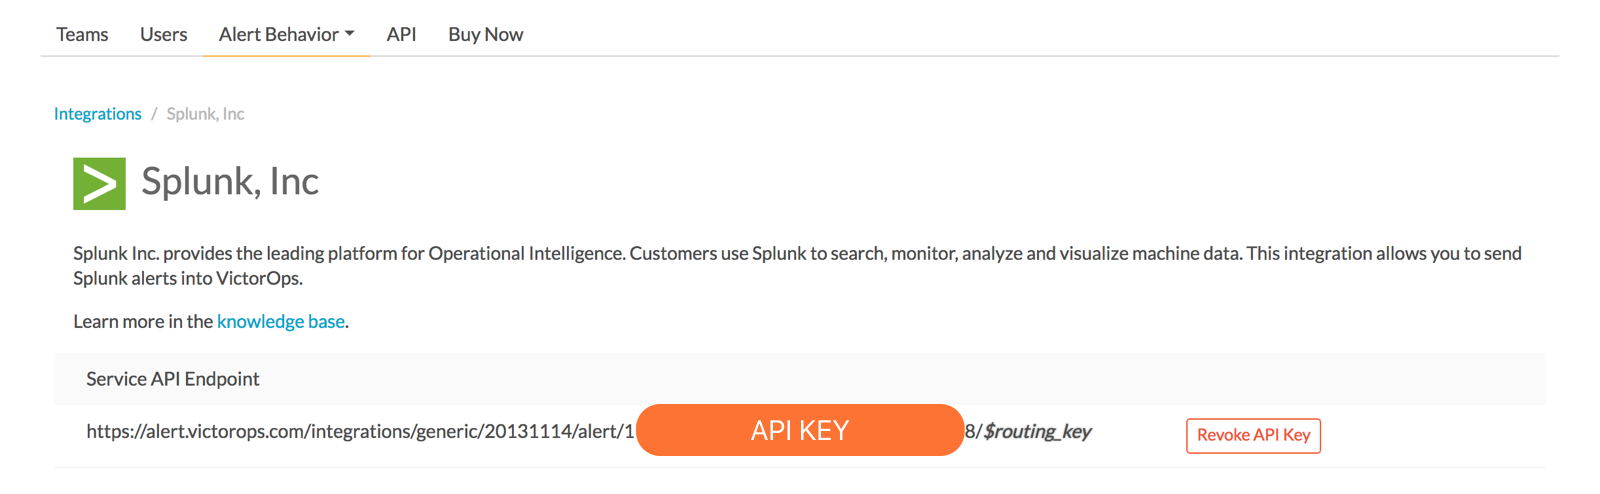Image resolution: width=1600 pixels, height=494 pixels.
Task: Click the Splunk, Inc breadcrumb item
Action: [205, 114]
